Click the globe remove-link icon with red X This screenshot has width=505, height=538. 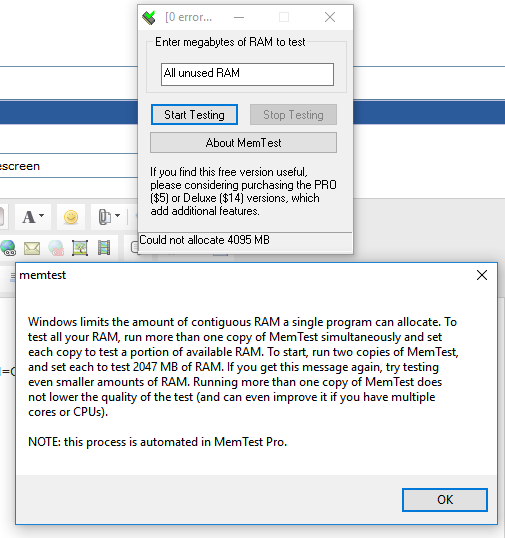point(56,248)
